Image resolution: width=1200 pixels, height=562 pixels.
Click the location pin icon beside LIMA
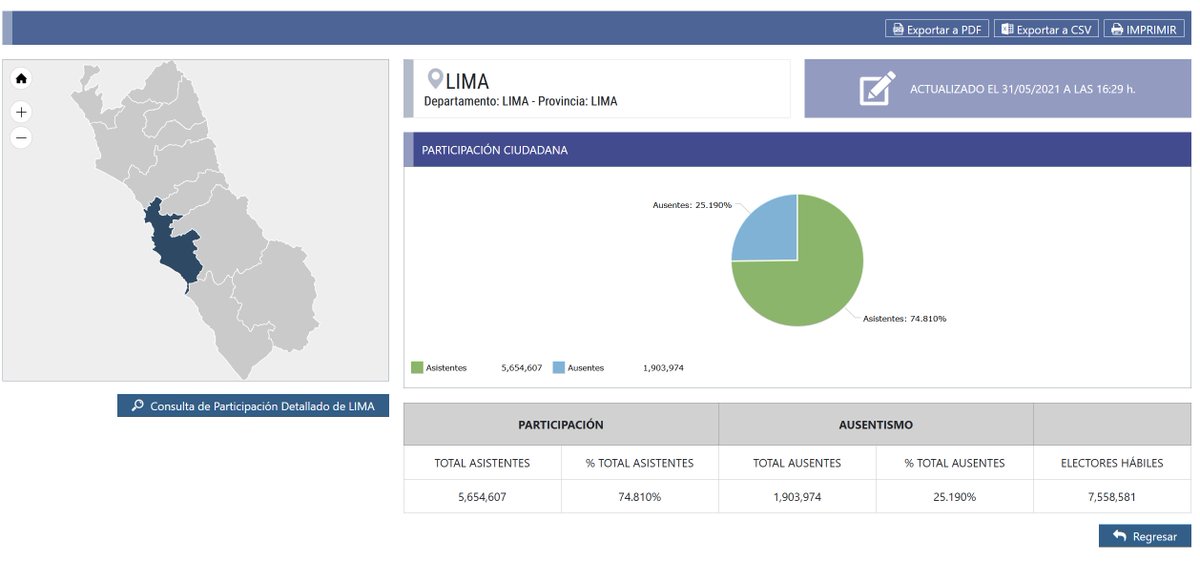[x=435, y=79]
